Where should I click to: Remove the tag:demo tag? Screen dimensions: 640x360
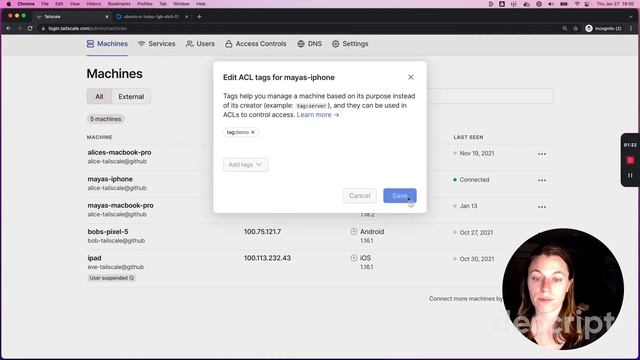(253, 132)
